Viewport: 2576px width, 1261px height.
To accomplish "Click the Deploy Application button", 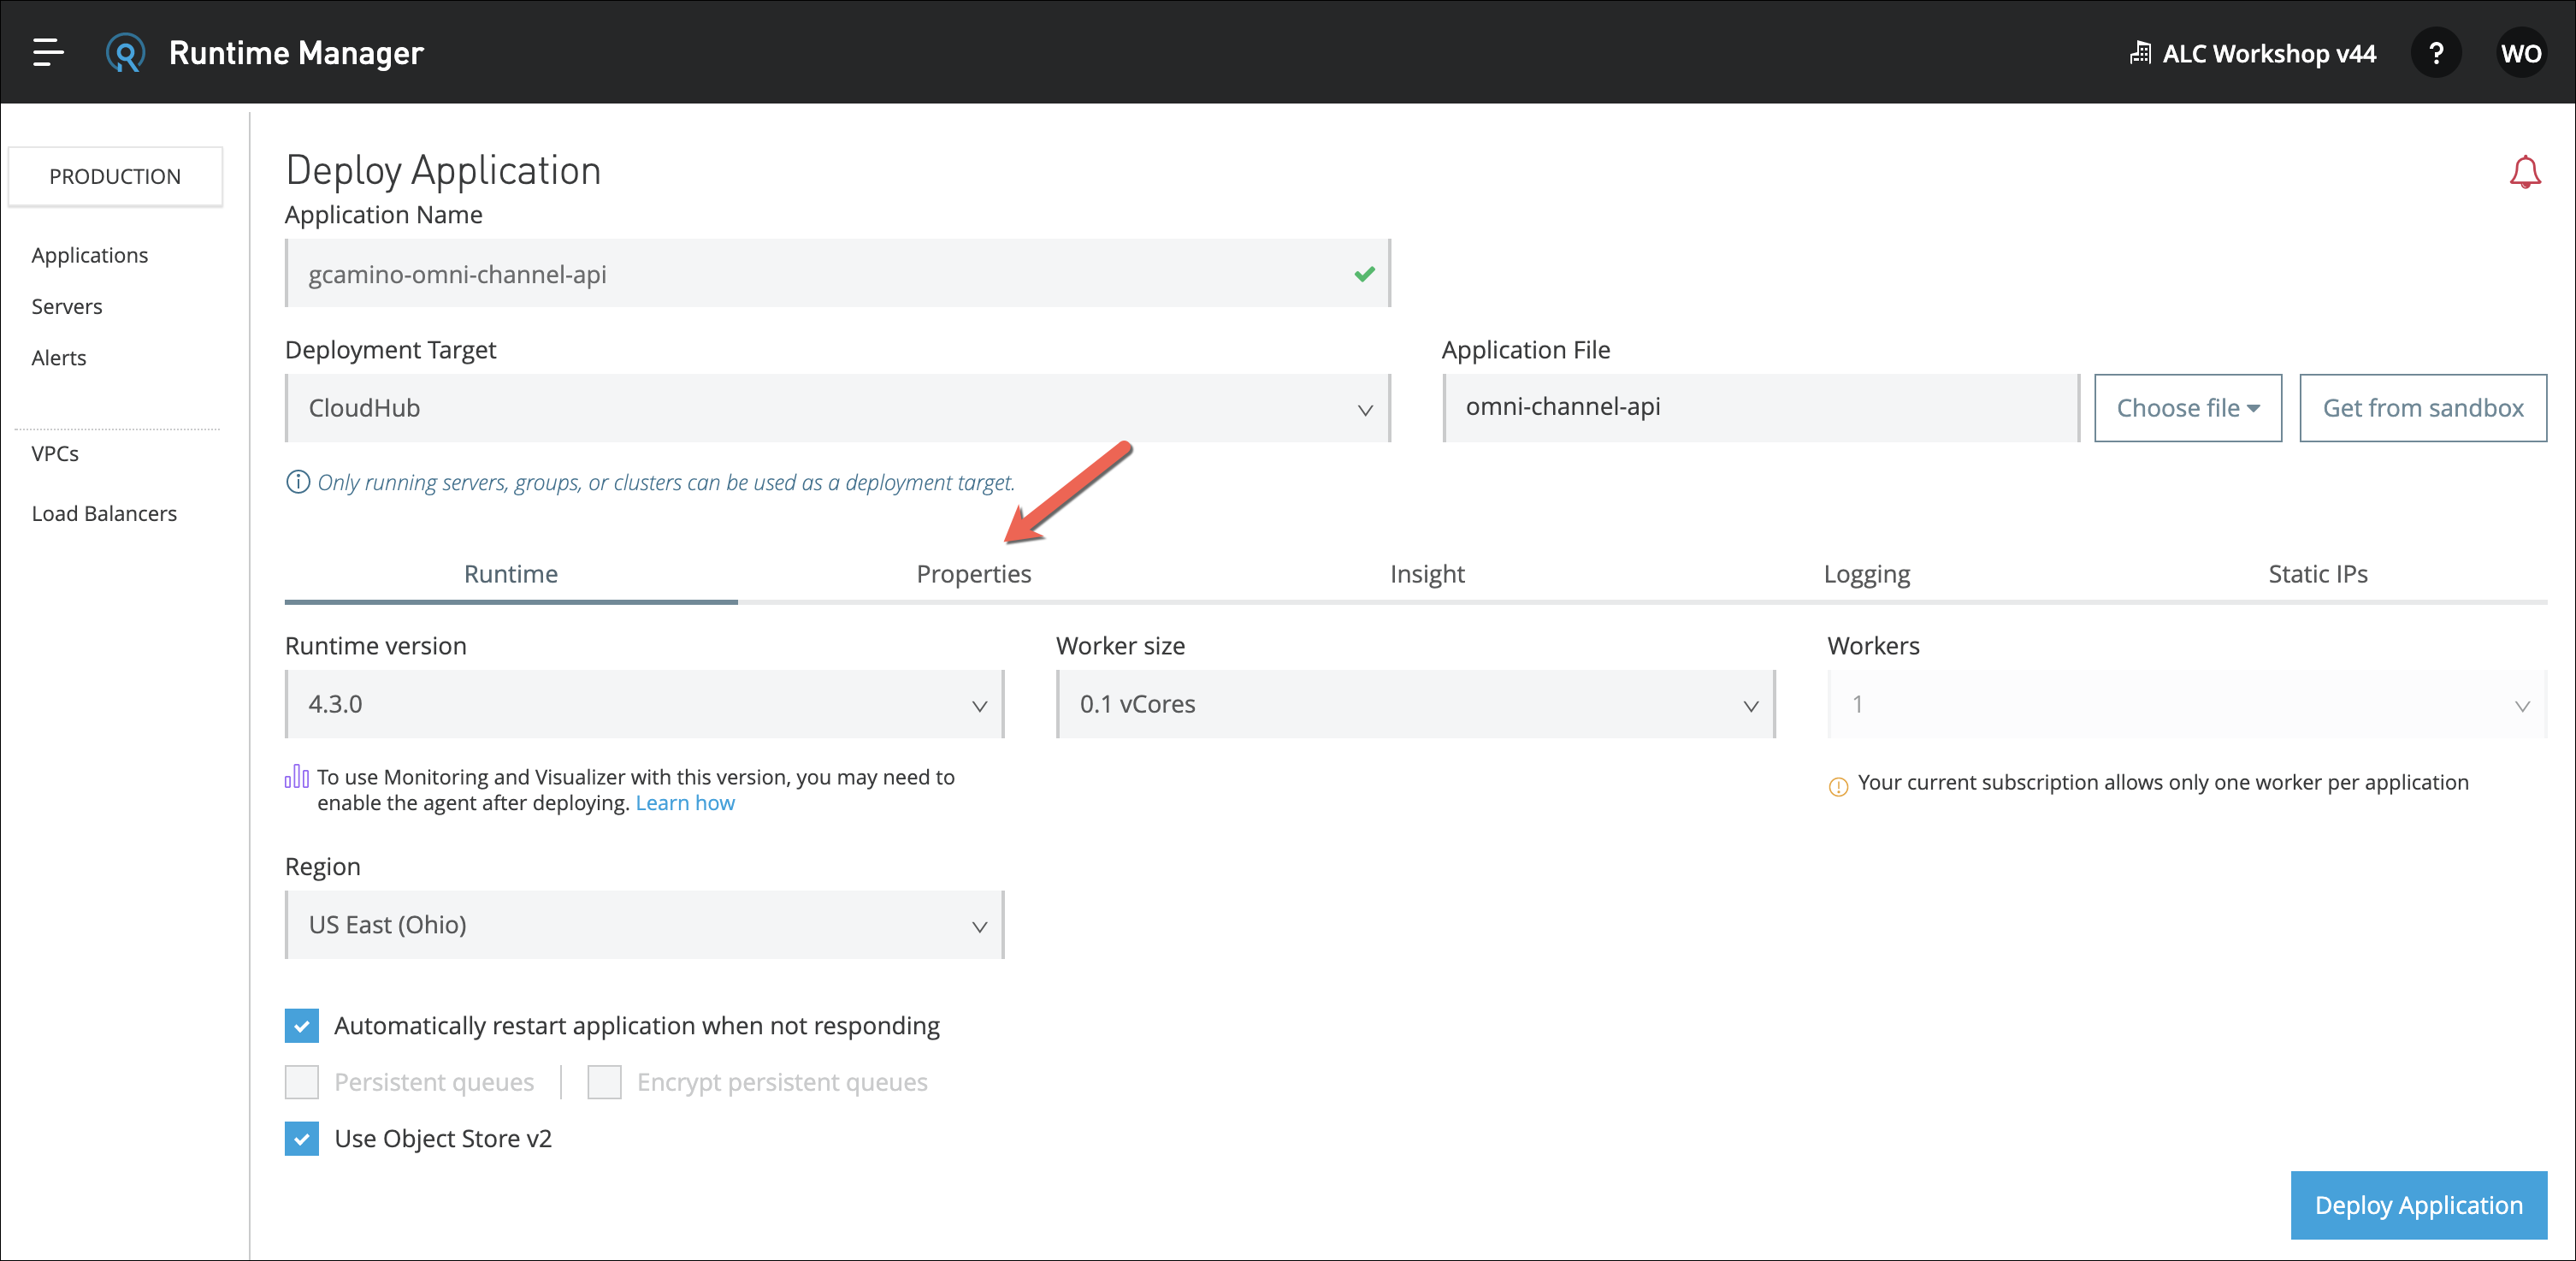I will [2419, 1205].
